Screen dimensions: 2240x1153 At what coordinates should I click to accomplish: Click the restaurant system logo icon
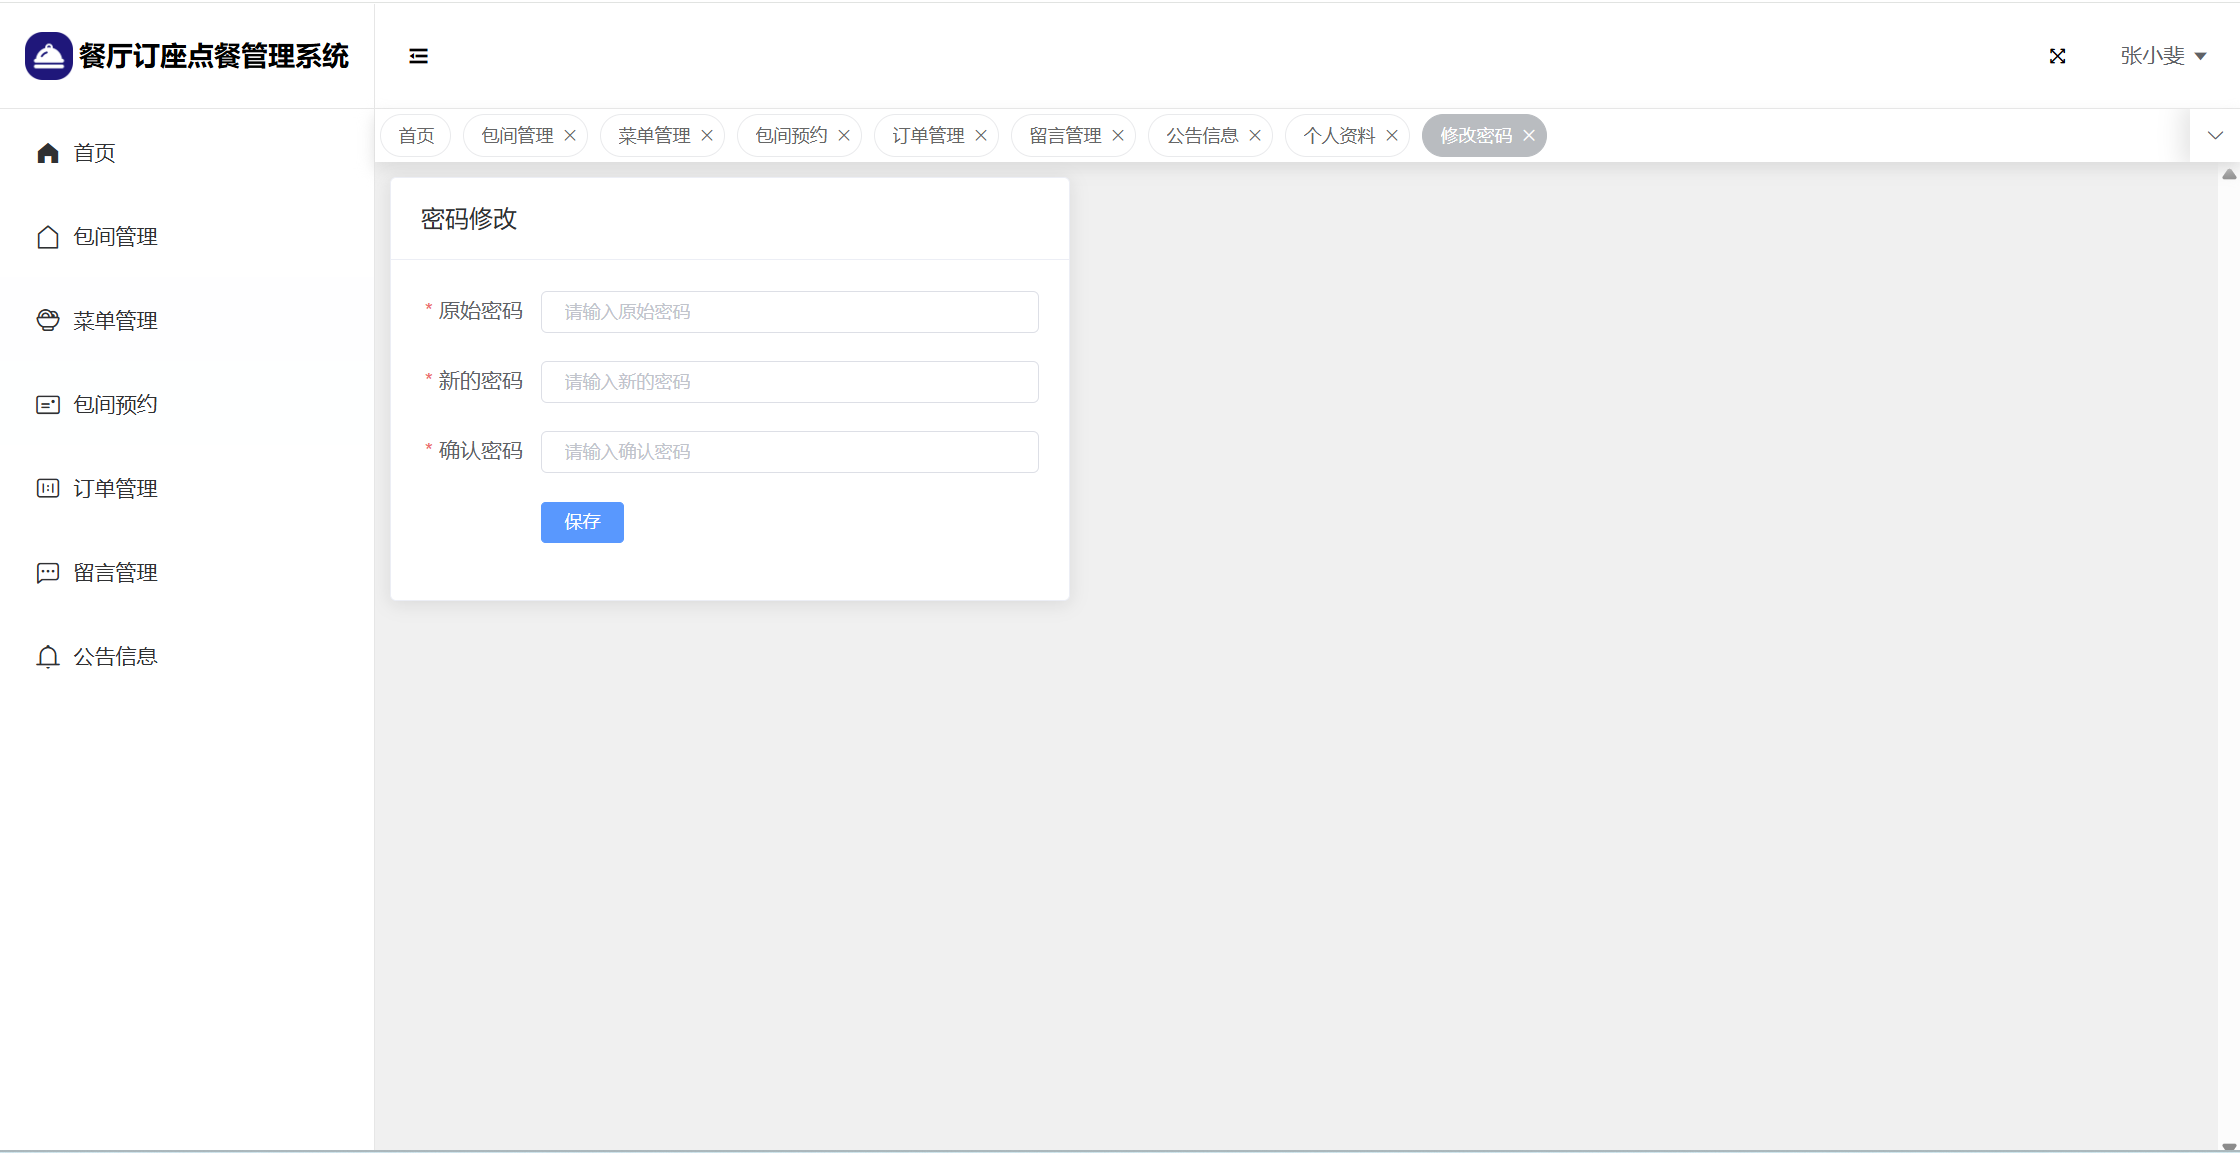(48, 56)
